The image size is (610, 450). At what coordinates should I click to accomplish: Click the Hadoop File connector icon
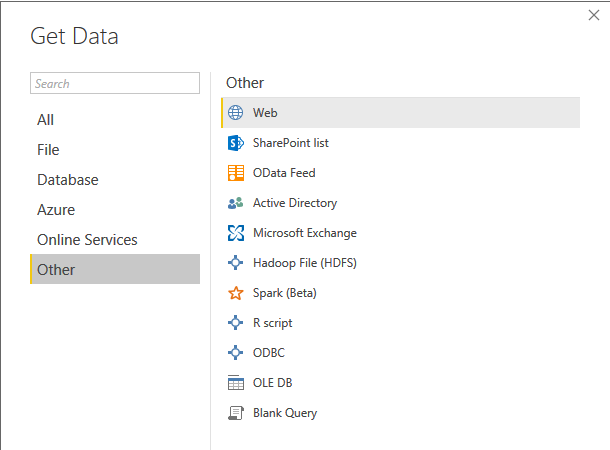[x=235, y=263]
